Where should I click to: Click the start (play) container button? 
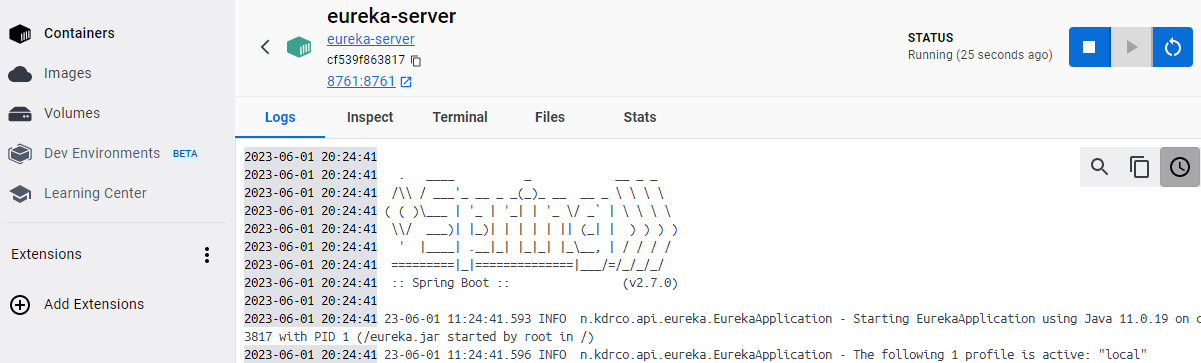1131,47
